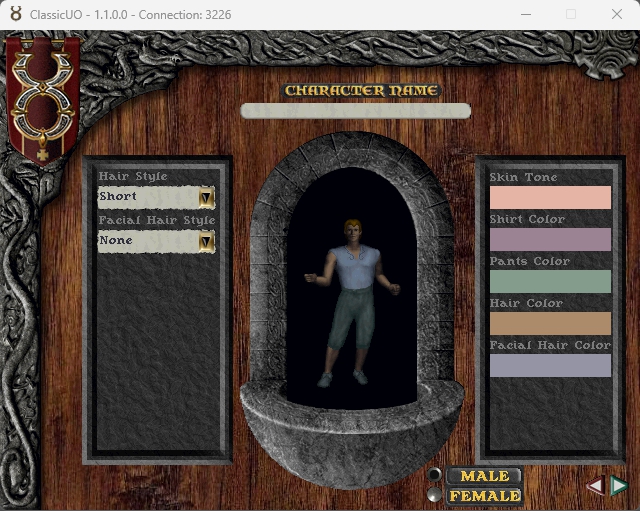This screenshot has height=511, width=640.
Task: Close the ClassicUO window
Action: [x=617, y=14]
